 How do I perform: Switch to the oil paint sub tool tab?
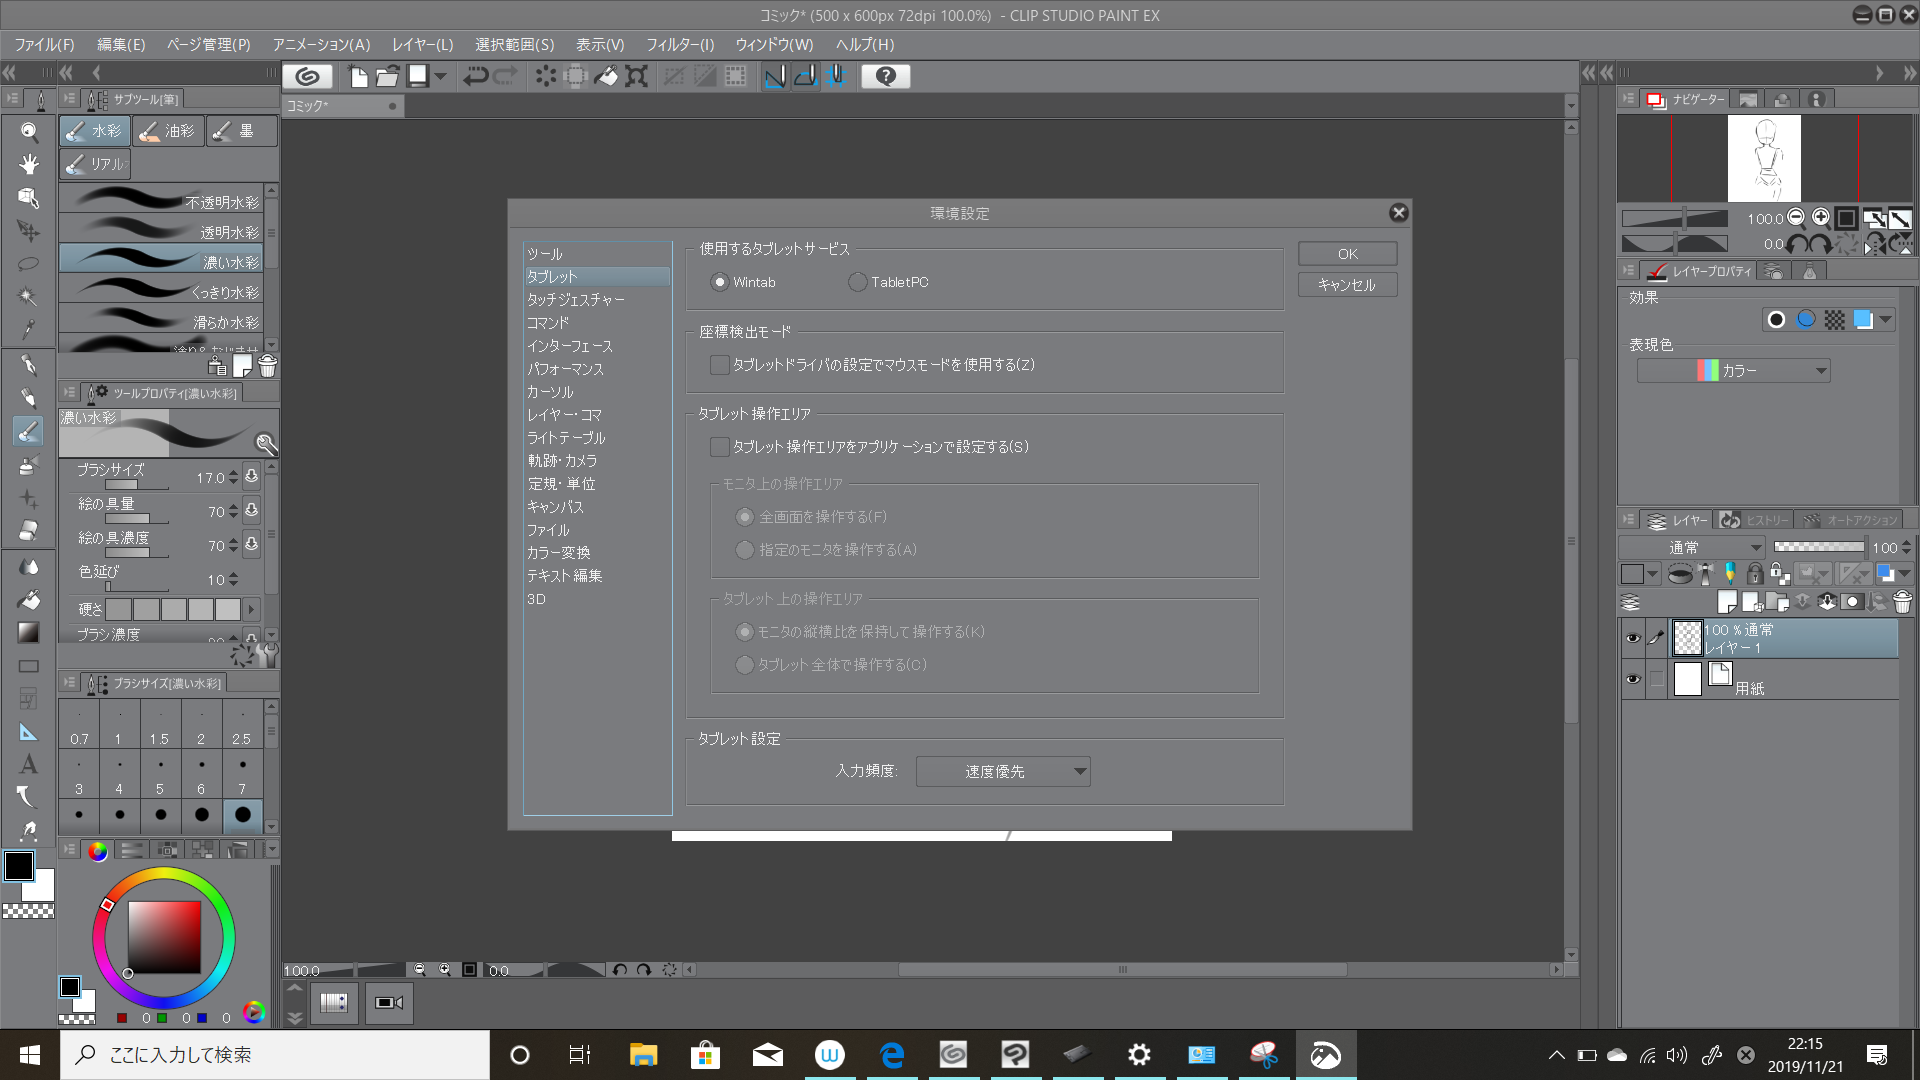[x=168, y=131]
